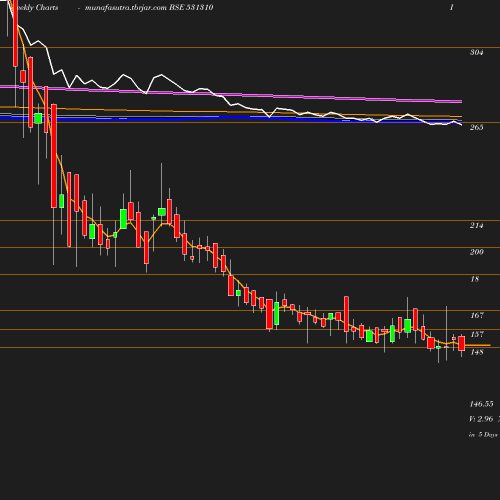
Task: Click the V: 2.96 volume text
Action: (481, 419)
